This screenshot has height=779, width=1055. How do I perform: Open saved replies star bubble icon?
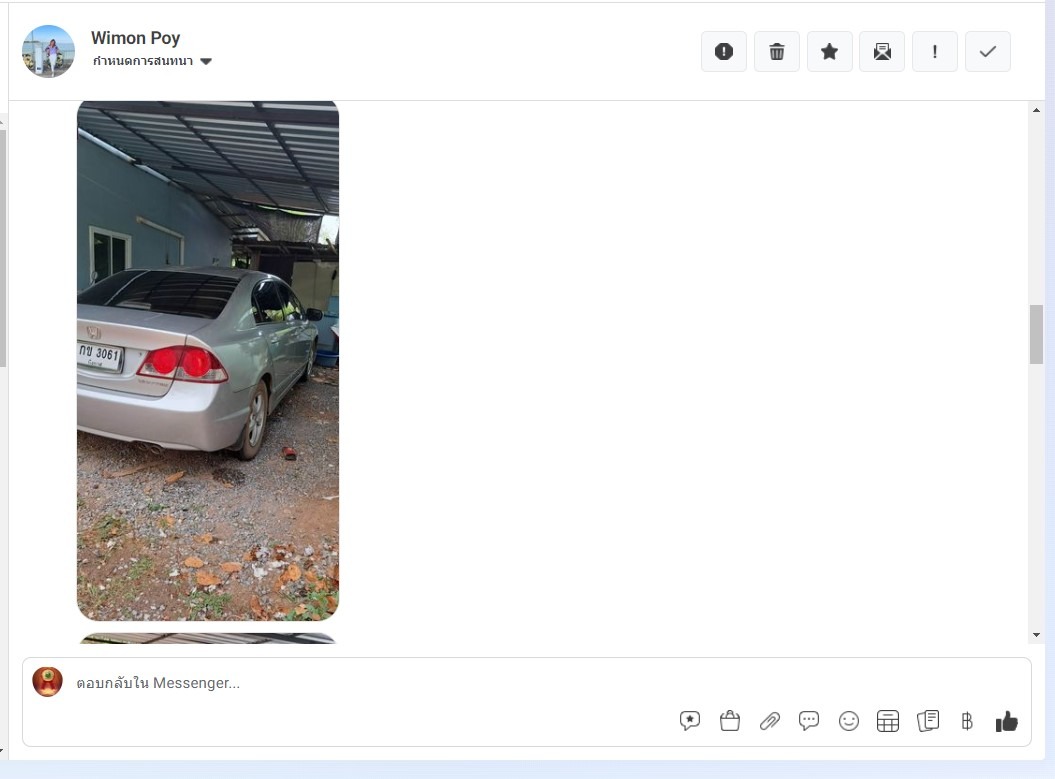(690, 721)
